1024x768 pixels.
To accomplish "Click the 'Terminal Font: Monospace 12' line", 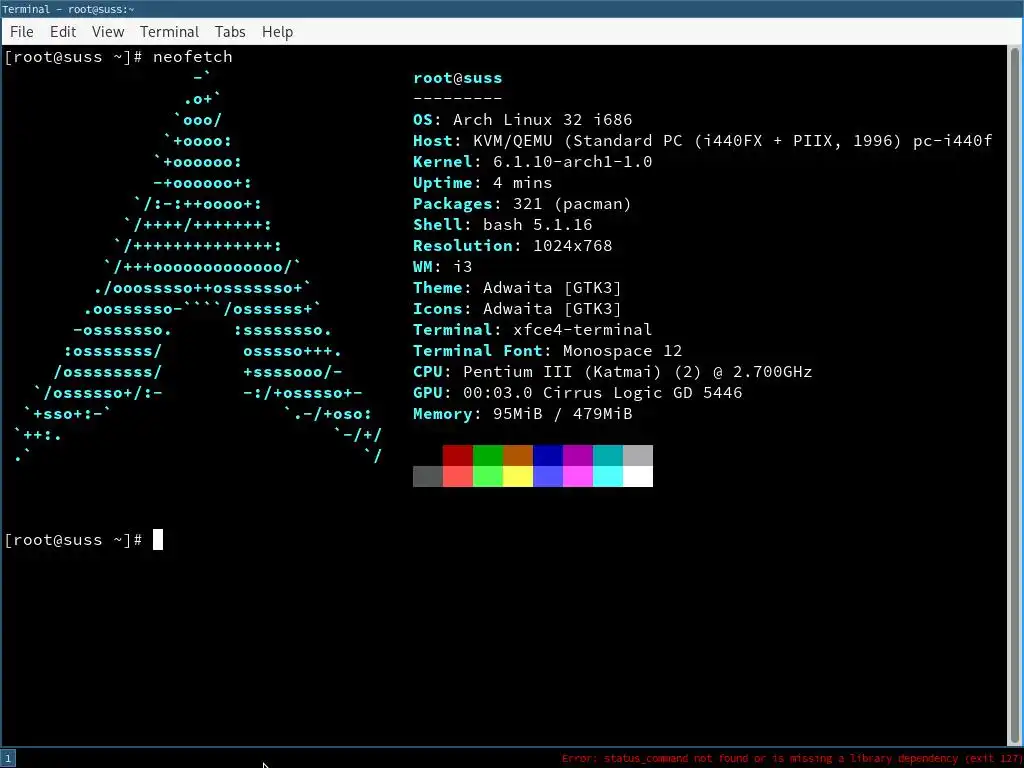I will click(547, 351).
